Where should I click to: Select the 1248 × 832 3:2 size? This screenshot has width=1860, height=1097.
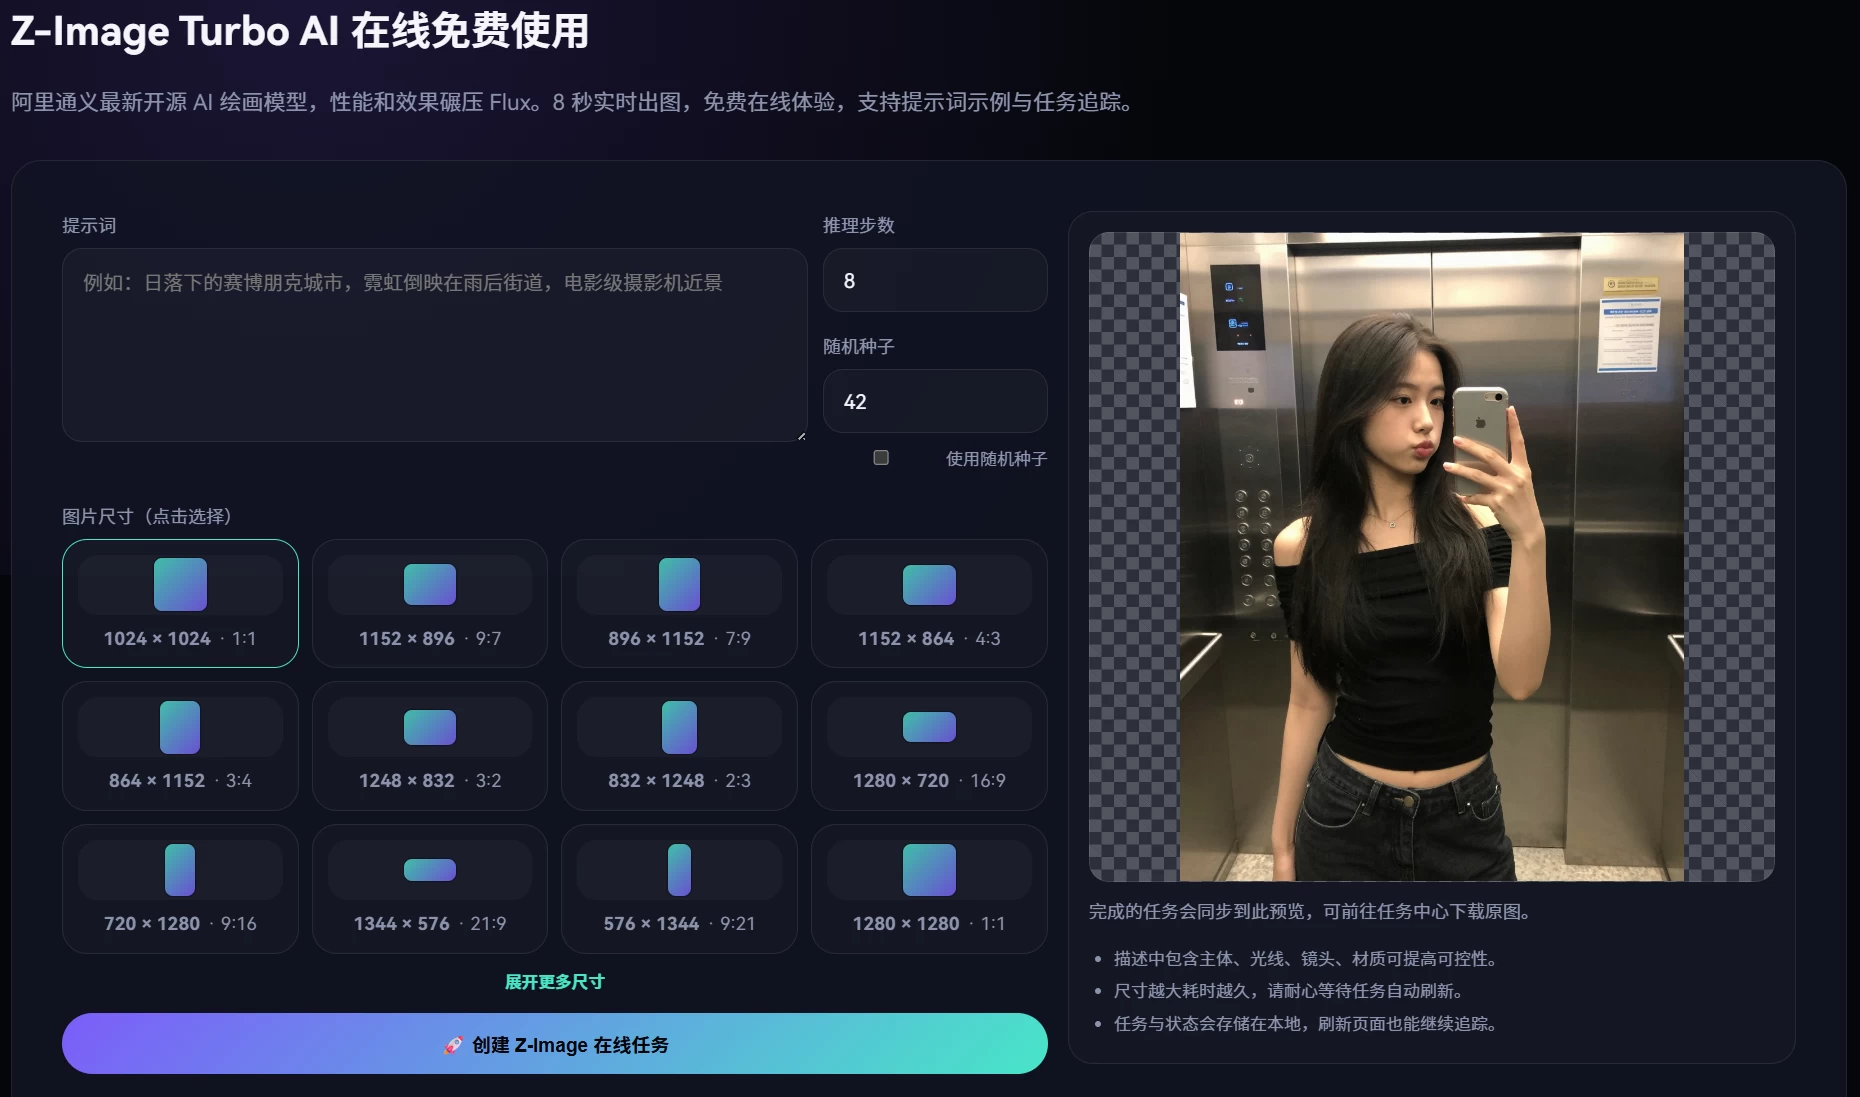tap(429, 745)
